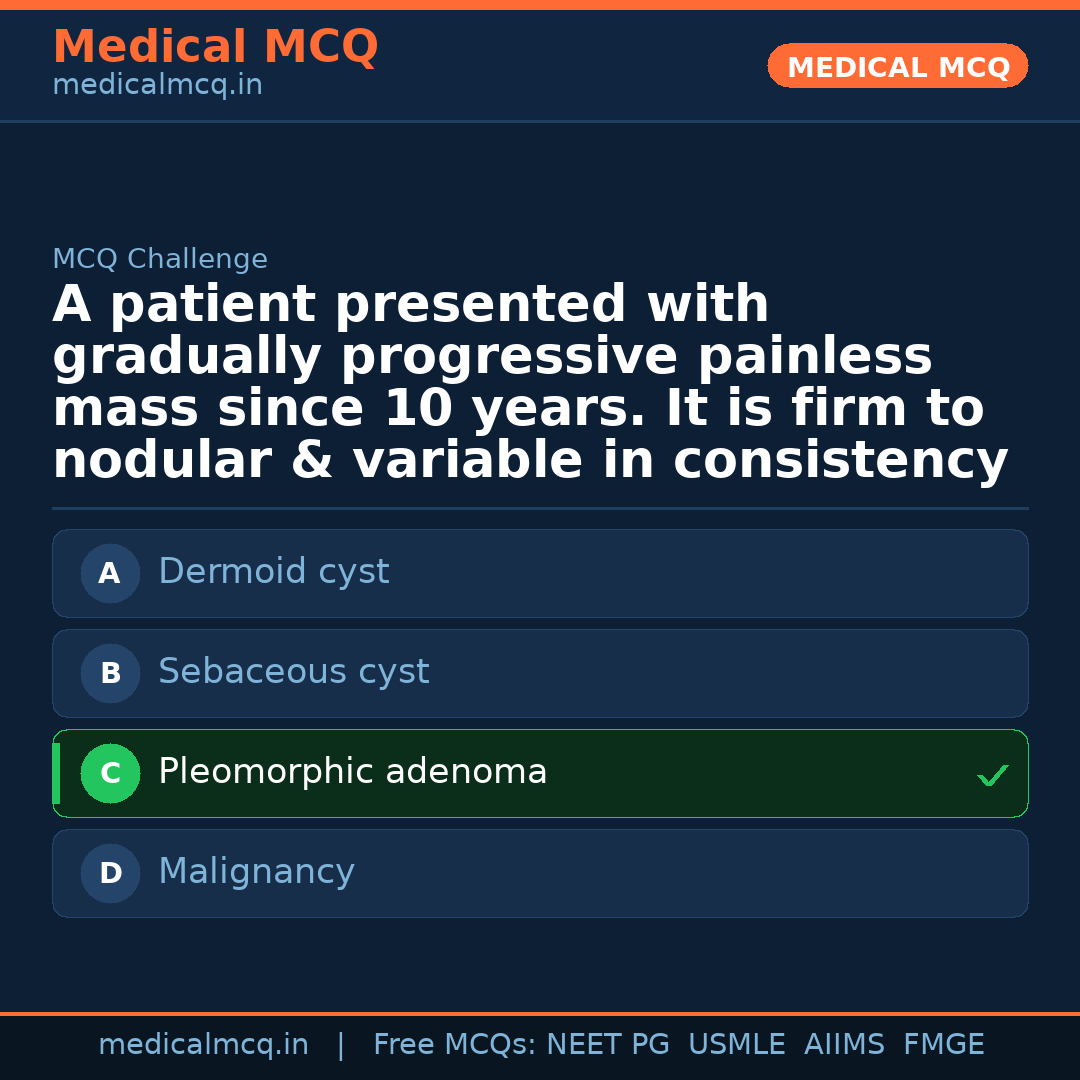Select the Dermoid cyst answer text
The width and height of the screenshot is (1080, 1080).
pos(273,572)
